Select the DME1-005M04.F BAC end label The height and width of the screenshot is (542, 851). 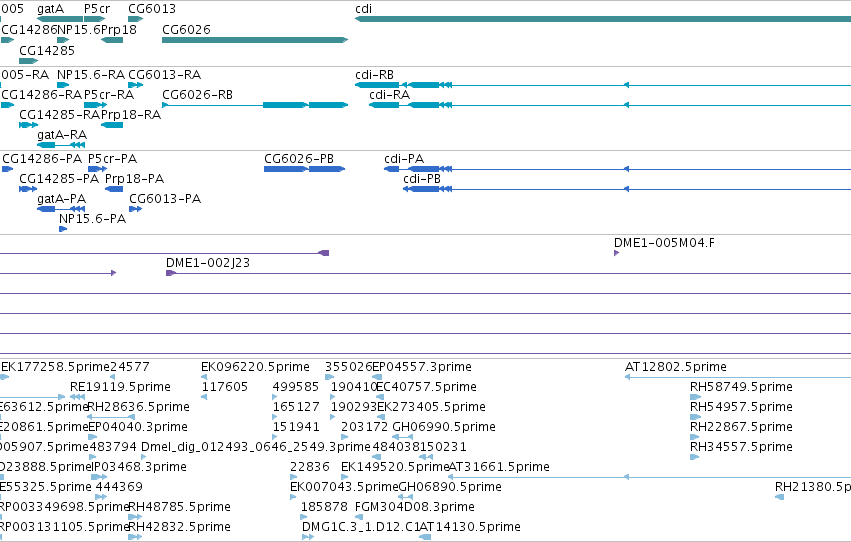coord(664,243)
